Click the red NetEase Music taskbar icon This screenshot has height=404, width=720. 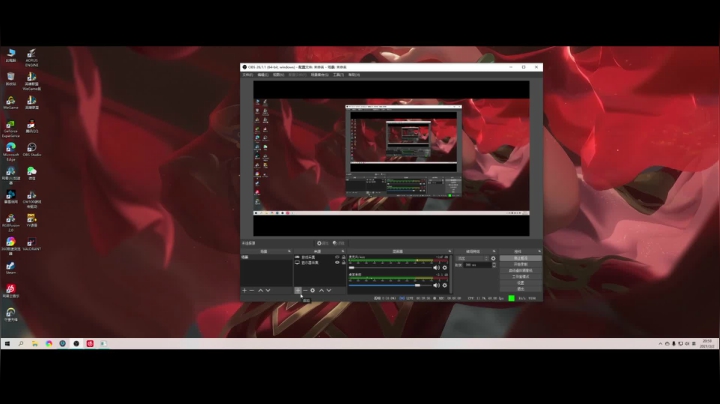click(x=90, y=343)
